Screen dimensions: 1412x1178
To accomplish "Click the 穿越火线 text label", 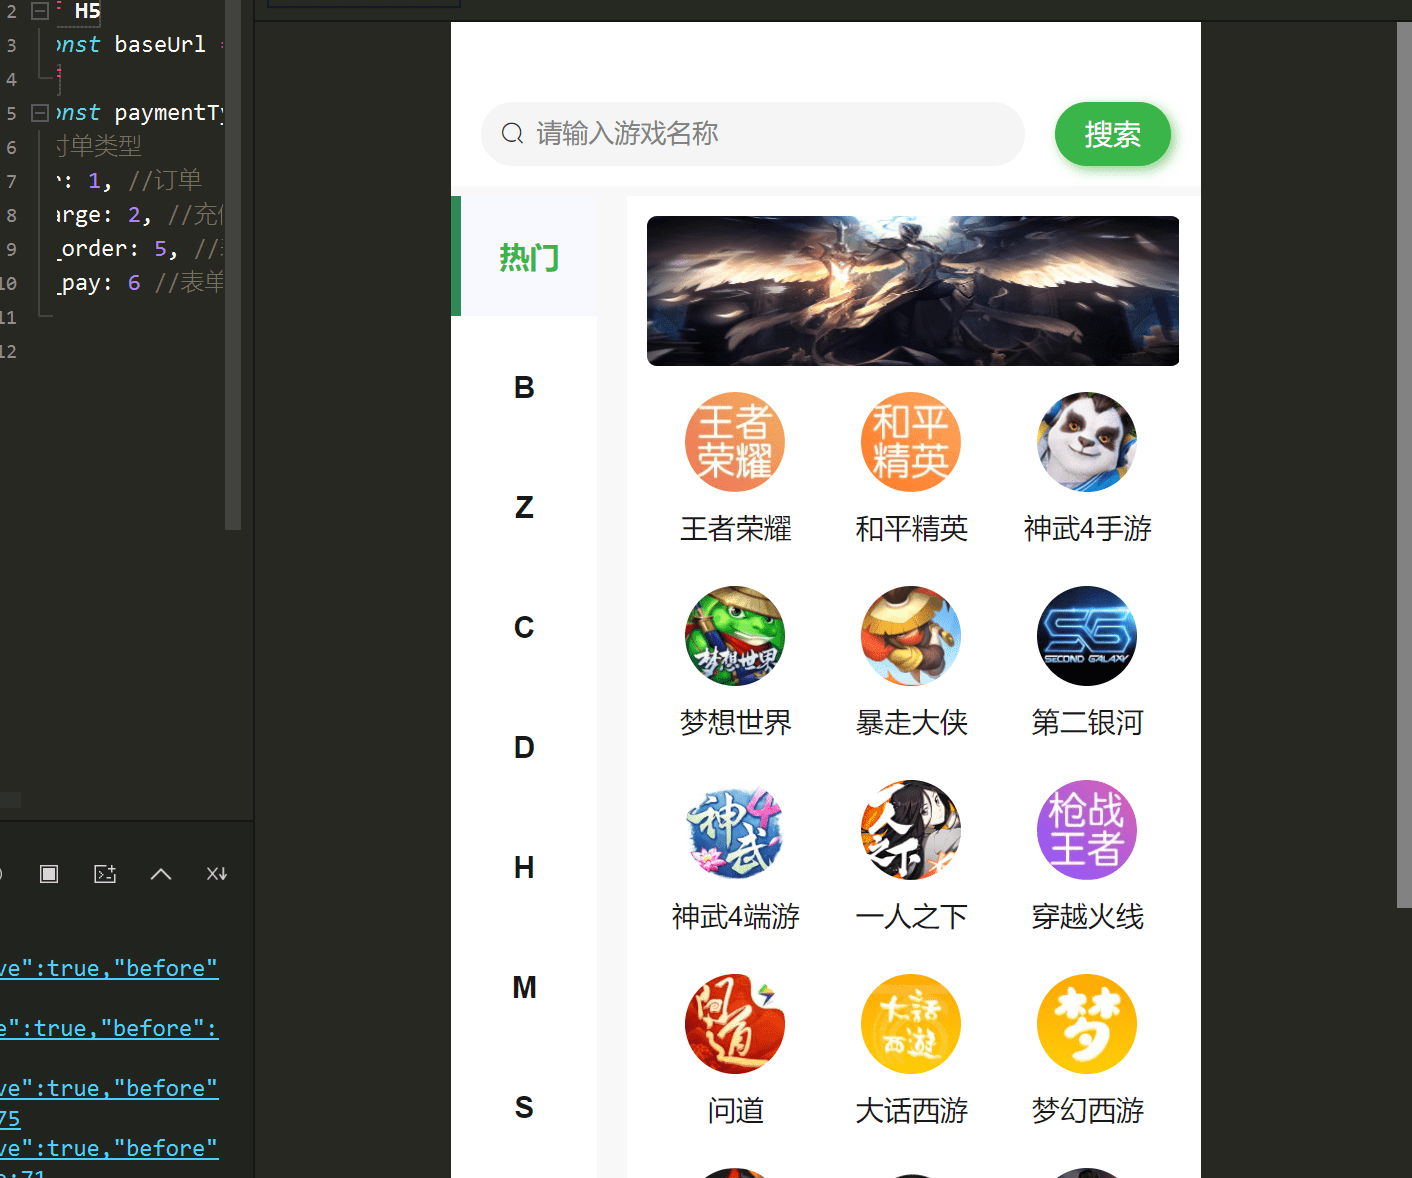I will point(1088,916).
